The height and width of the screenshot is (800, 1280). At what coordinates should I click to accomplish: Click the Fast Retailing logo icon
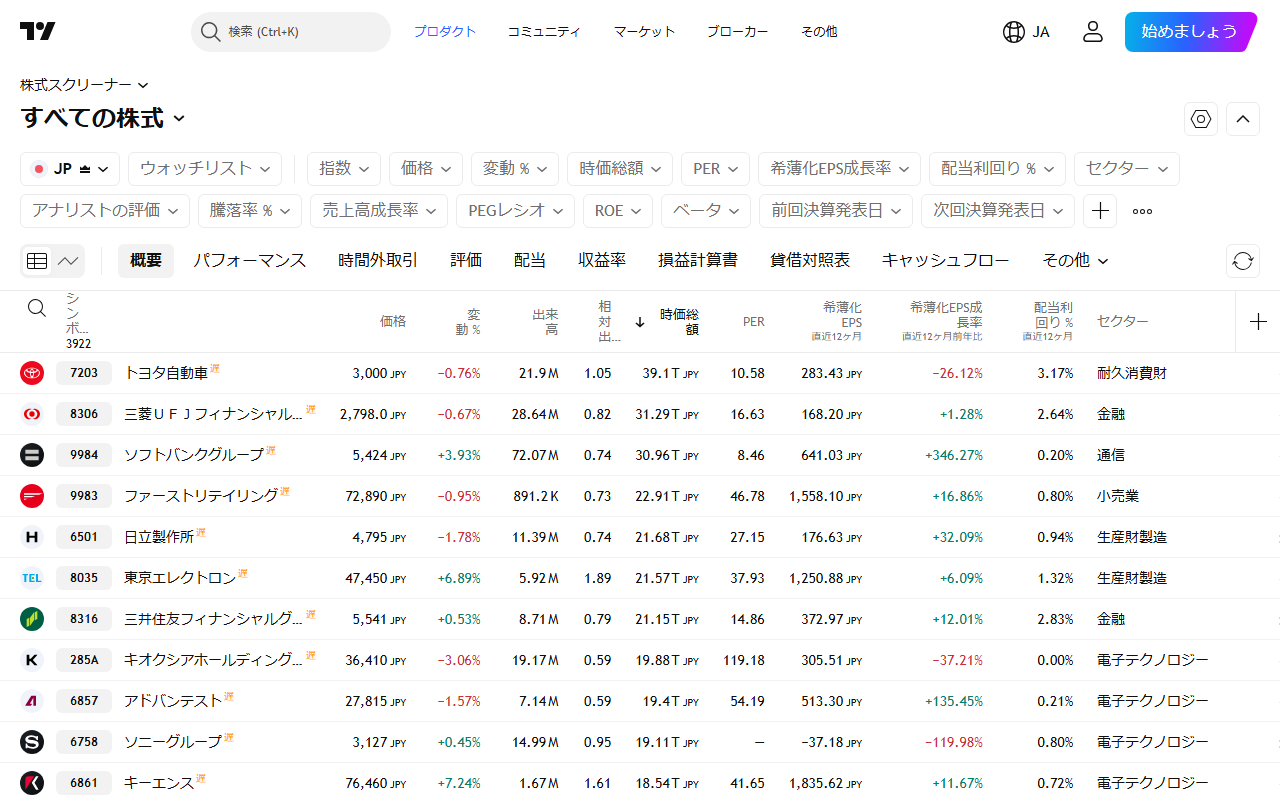click(x=32, y=496)
